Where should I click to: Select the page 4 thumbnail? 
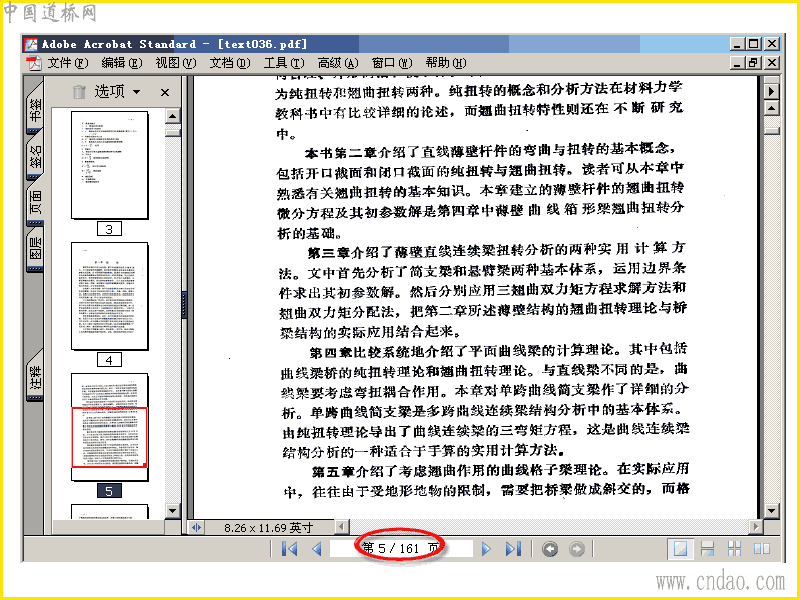point(110,296)
